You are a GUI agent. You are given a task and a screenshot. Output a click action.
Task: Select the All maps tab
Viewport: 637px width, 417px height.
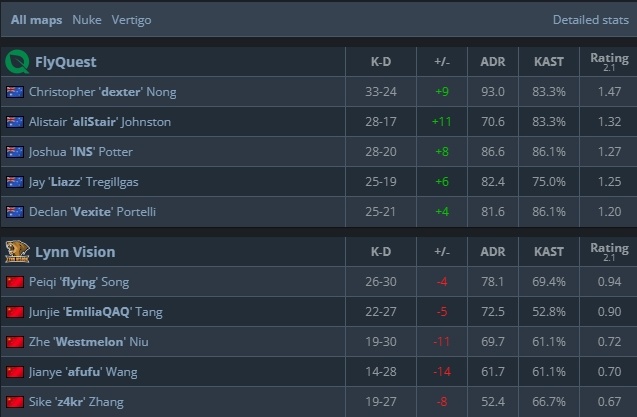37,20
